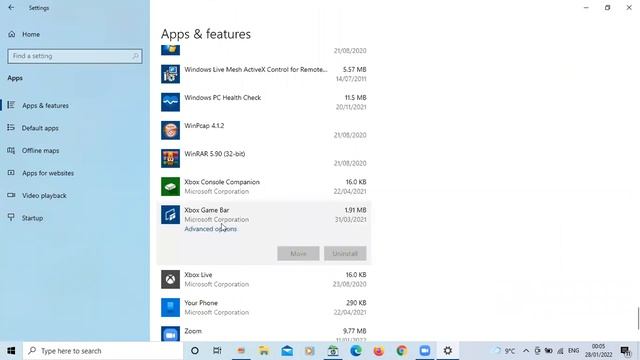Viewport: 640px width, 360px height.
Task: Select the Zoom entry name
Action: pyautogui.click(x=193, y=331)
